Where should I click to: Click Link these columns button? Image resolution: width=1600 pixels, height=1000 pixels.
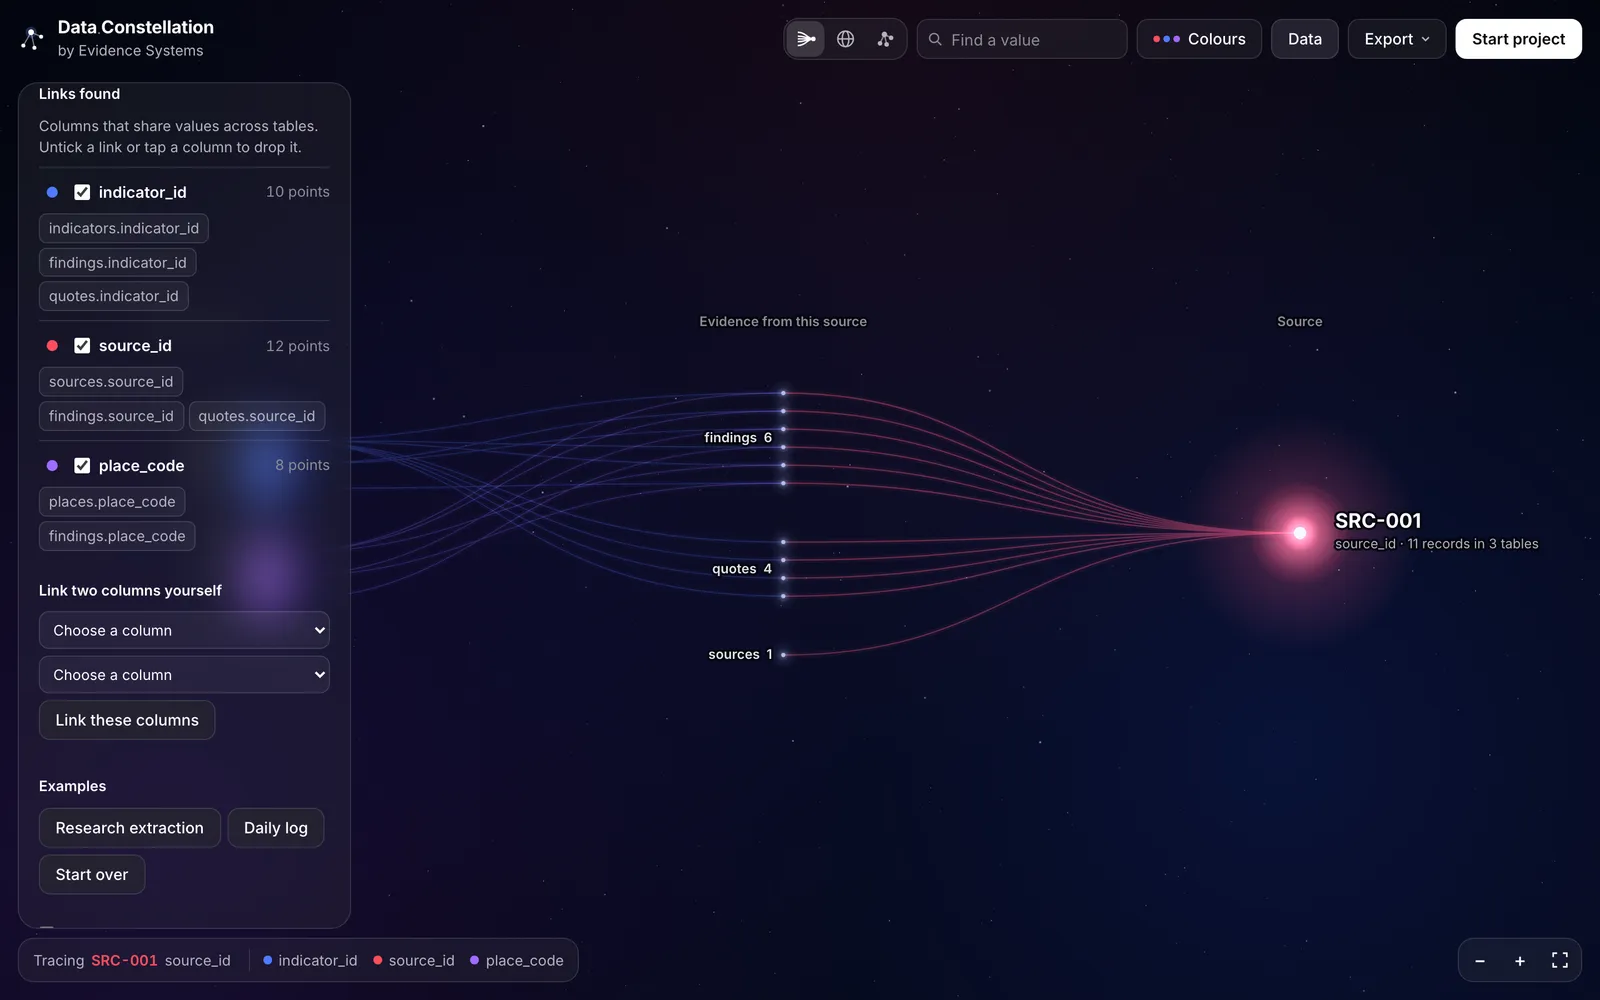127,720
